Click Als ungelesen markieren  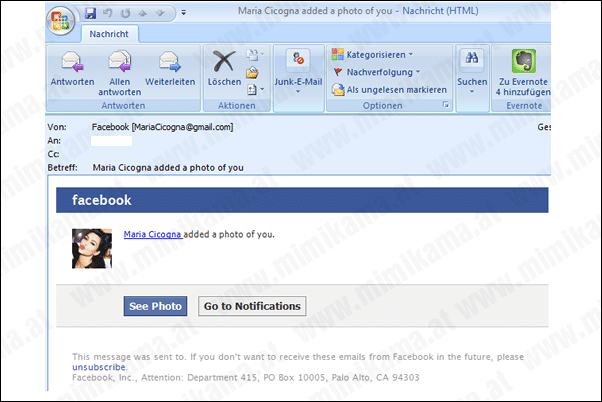389,89
